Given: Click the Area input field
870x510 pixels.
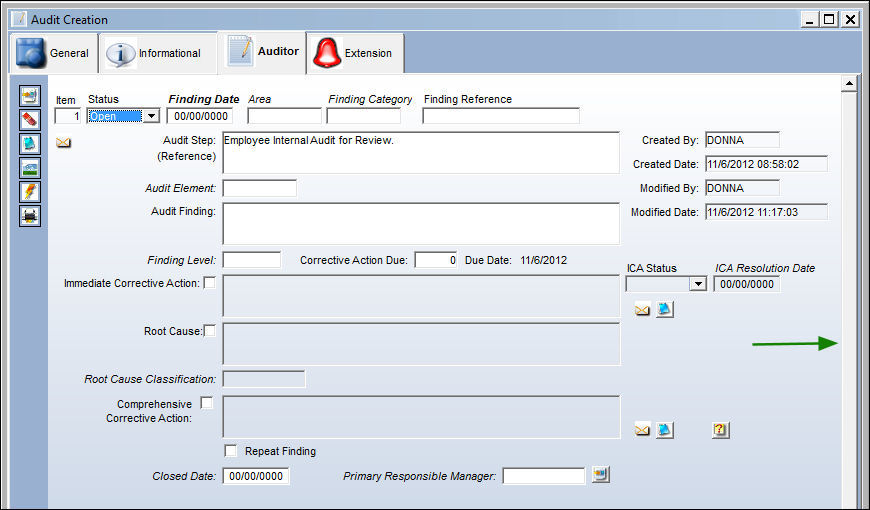Looking at the screenshot, I should click(x=284, y=116).
